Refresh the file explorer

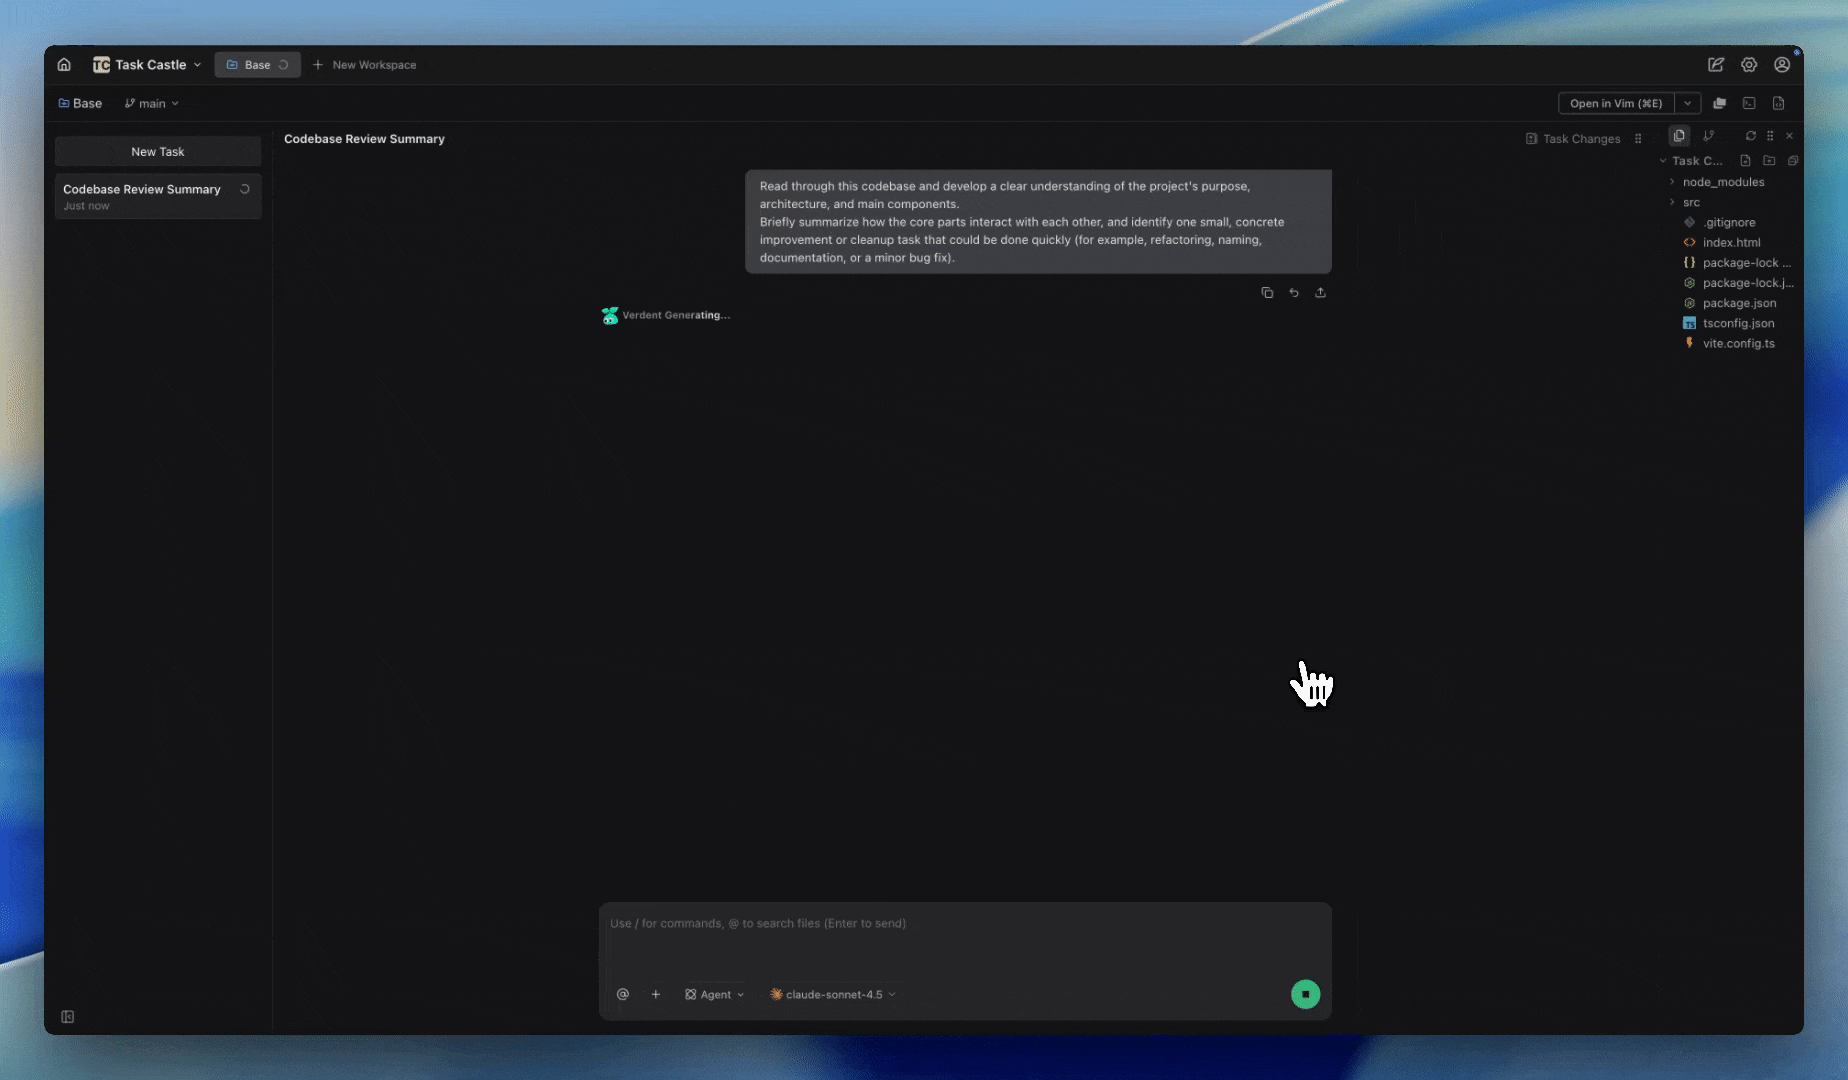[1750, 136]
